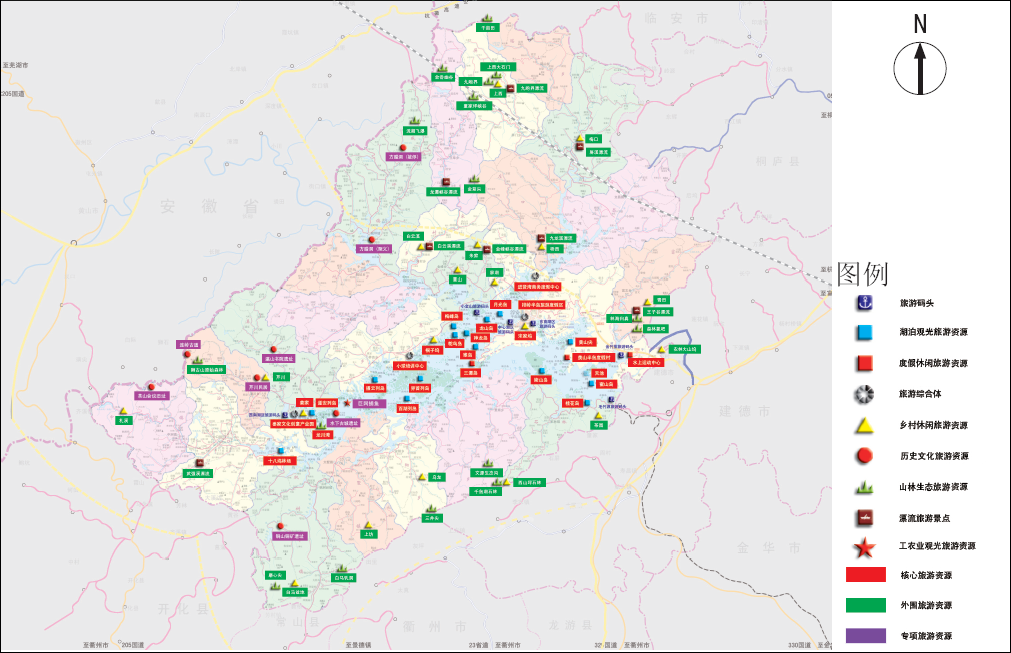Pick the green 外围旅游资源 color swatch

(866, 605)
